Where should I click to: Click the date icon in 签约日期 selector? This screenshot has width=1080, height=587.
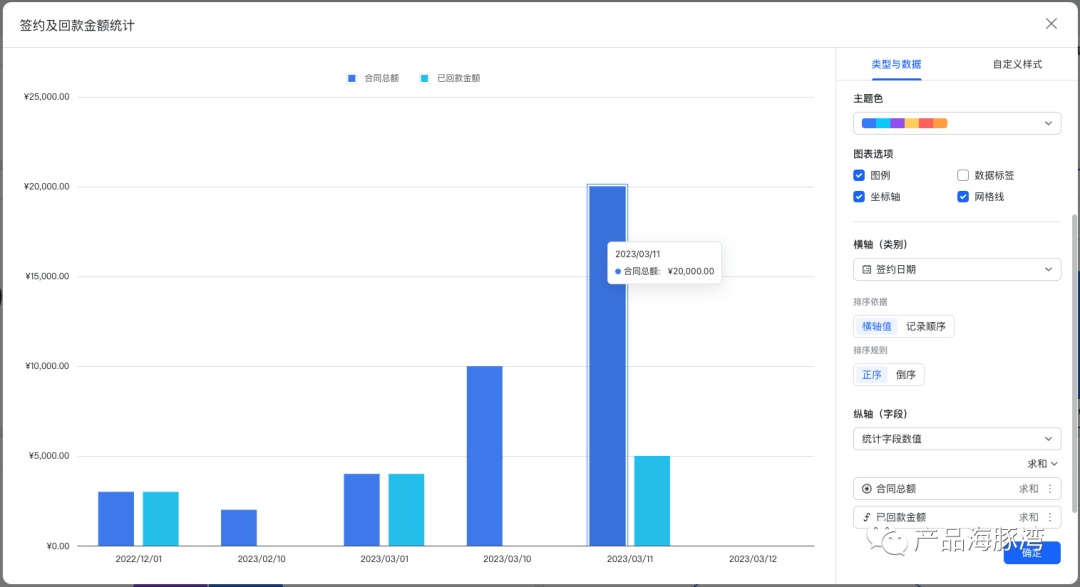click(866, 269)
